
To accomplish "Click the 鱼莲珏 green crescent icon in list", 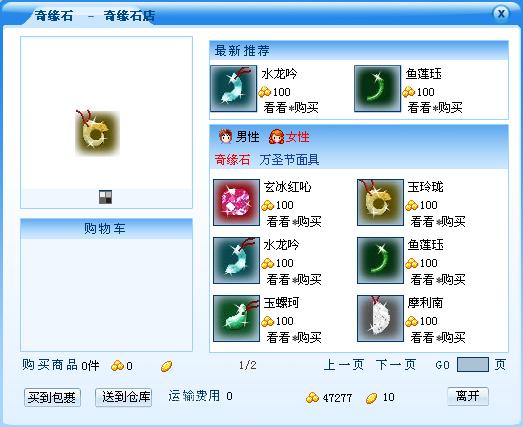I will click(x=380, y=261).
